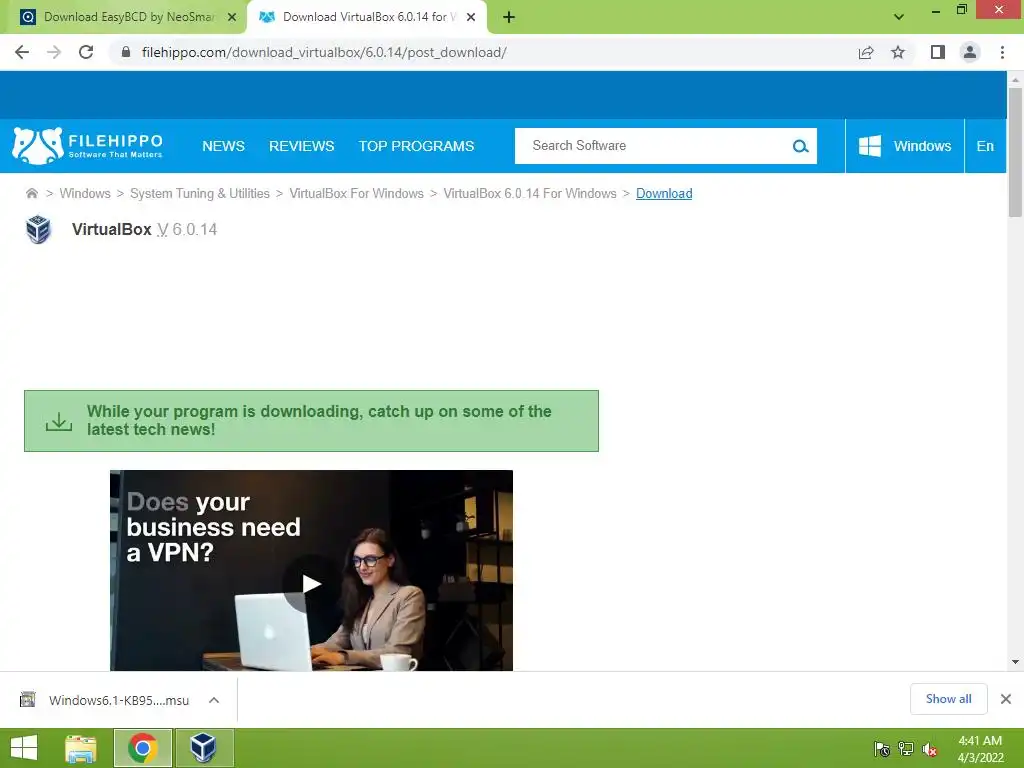
Task: Play the VPN business video
Action: click(312, 584)
